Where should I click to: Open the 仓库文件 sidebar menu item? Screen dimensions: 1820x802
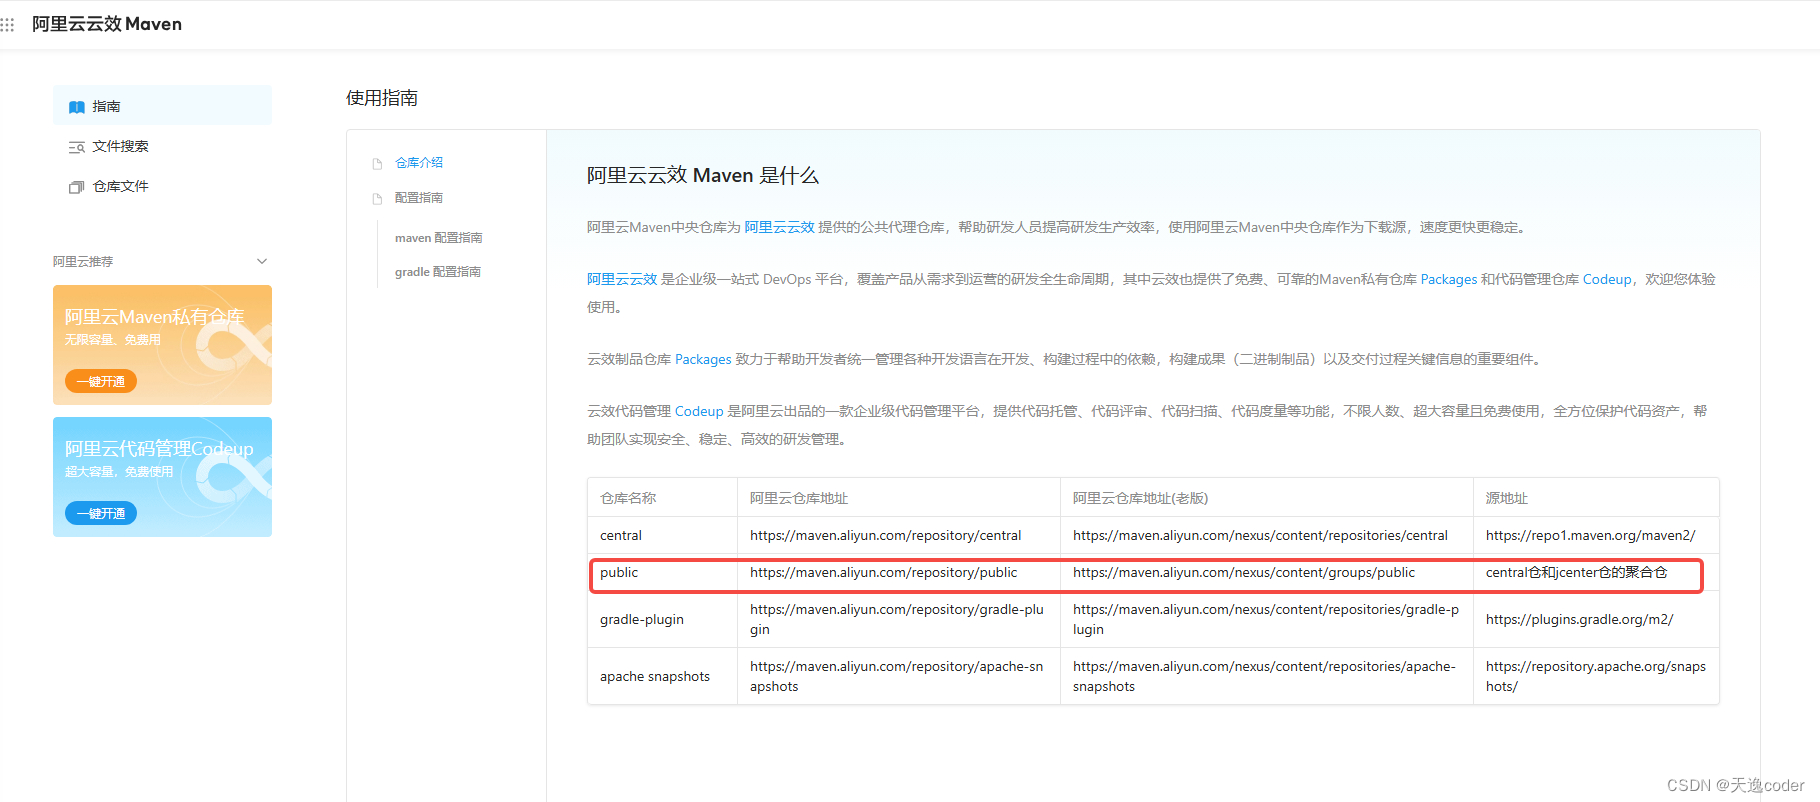point(162,186)
